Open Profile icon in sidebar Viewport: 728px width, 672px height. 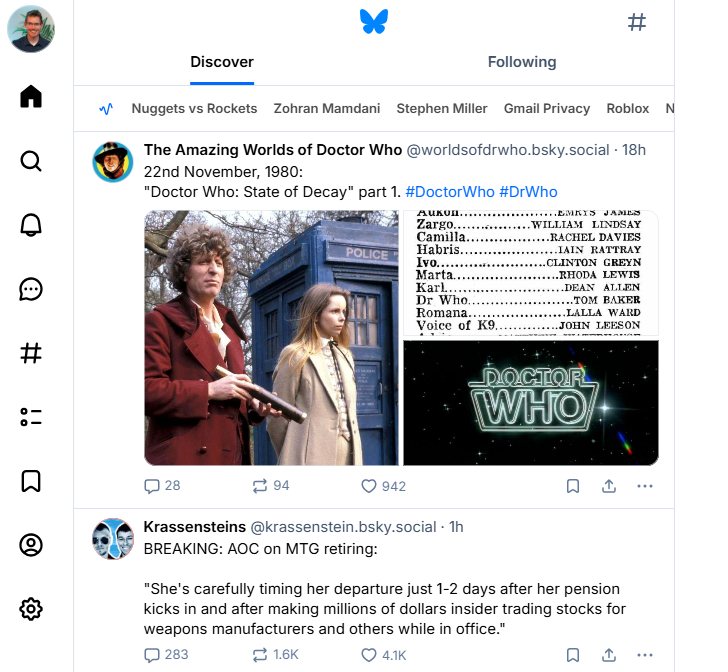(x=31, y=545)
